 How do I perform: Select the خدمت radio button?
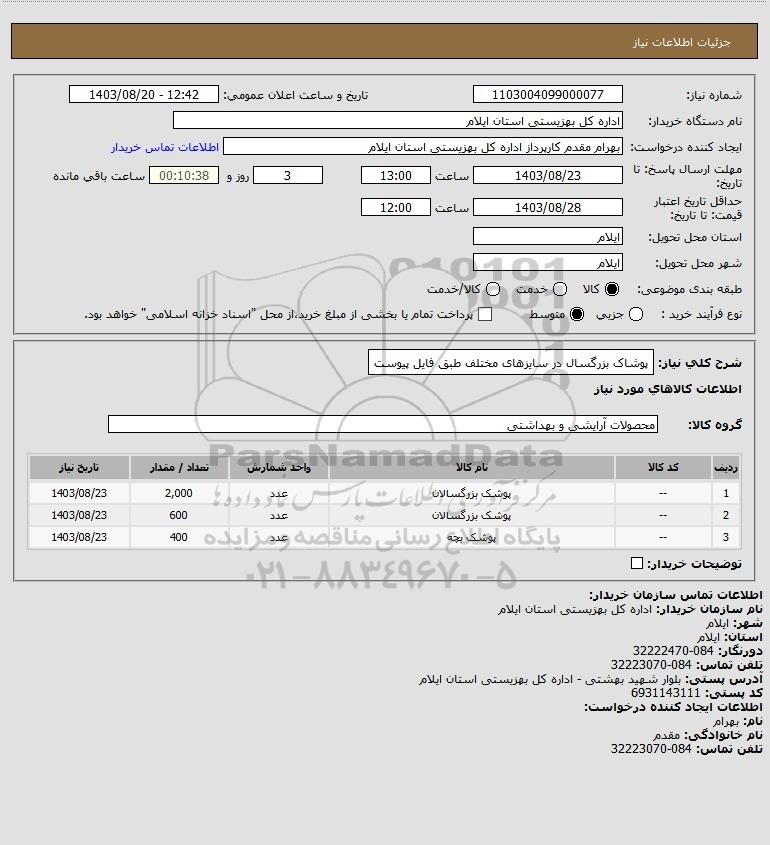pyautogui.click(x=560, y=289)
